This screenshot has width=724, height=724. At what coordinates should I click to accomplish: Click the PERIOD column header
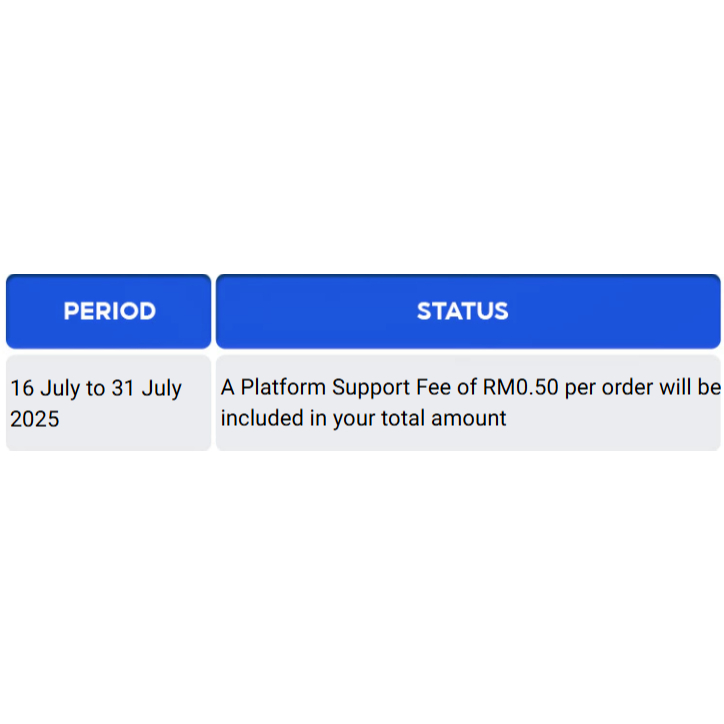click(x=109, y=311)
